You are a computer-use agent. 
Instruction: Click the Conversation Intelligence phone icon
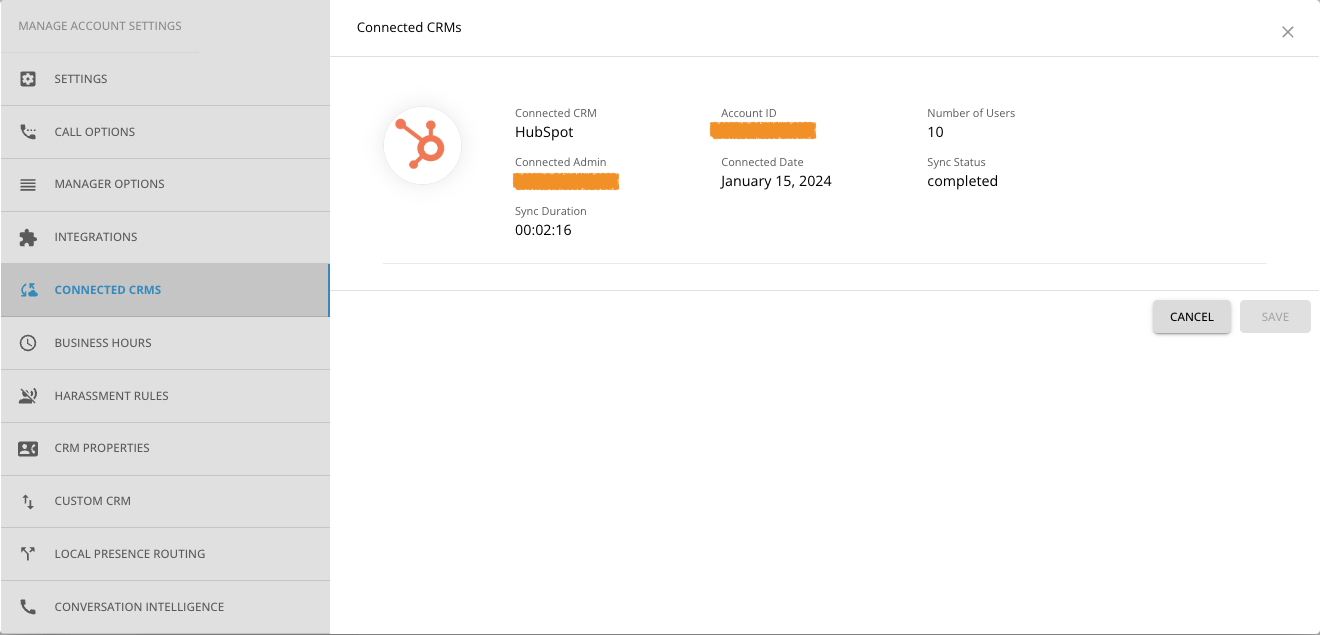pyautogui.click(x=28, y=607)
